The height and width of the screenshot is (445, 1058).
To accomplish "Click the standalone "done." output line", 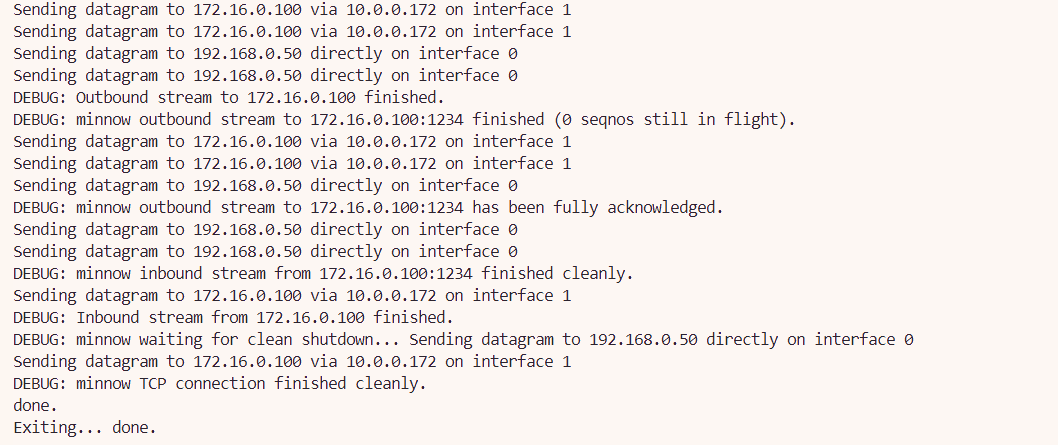I will point(35,406).
